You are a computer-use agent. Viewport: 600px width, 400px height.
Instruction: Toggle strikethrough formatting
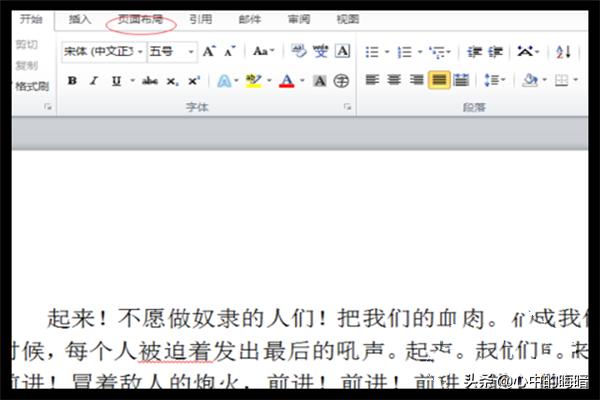click(150, 81)
